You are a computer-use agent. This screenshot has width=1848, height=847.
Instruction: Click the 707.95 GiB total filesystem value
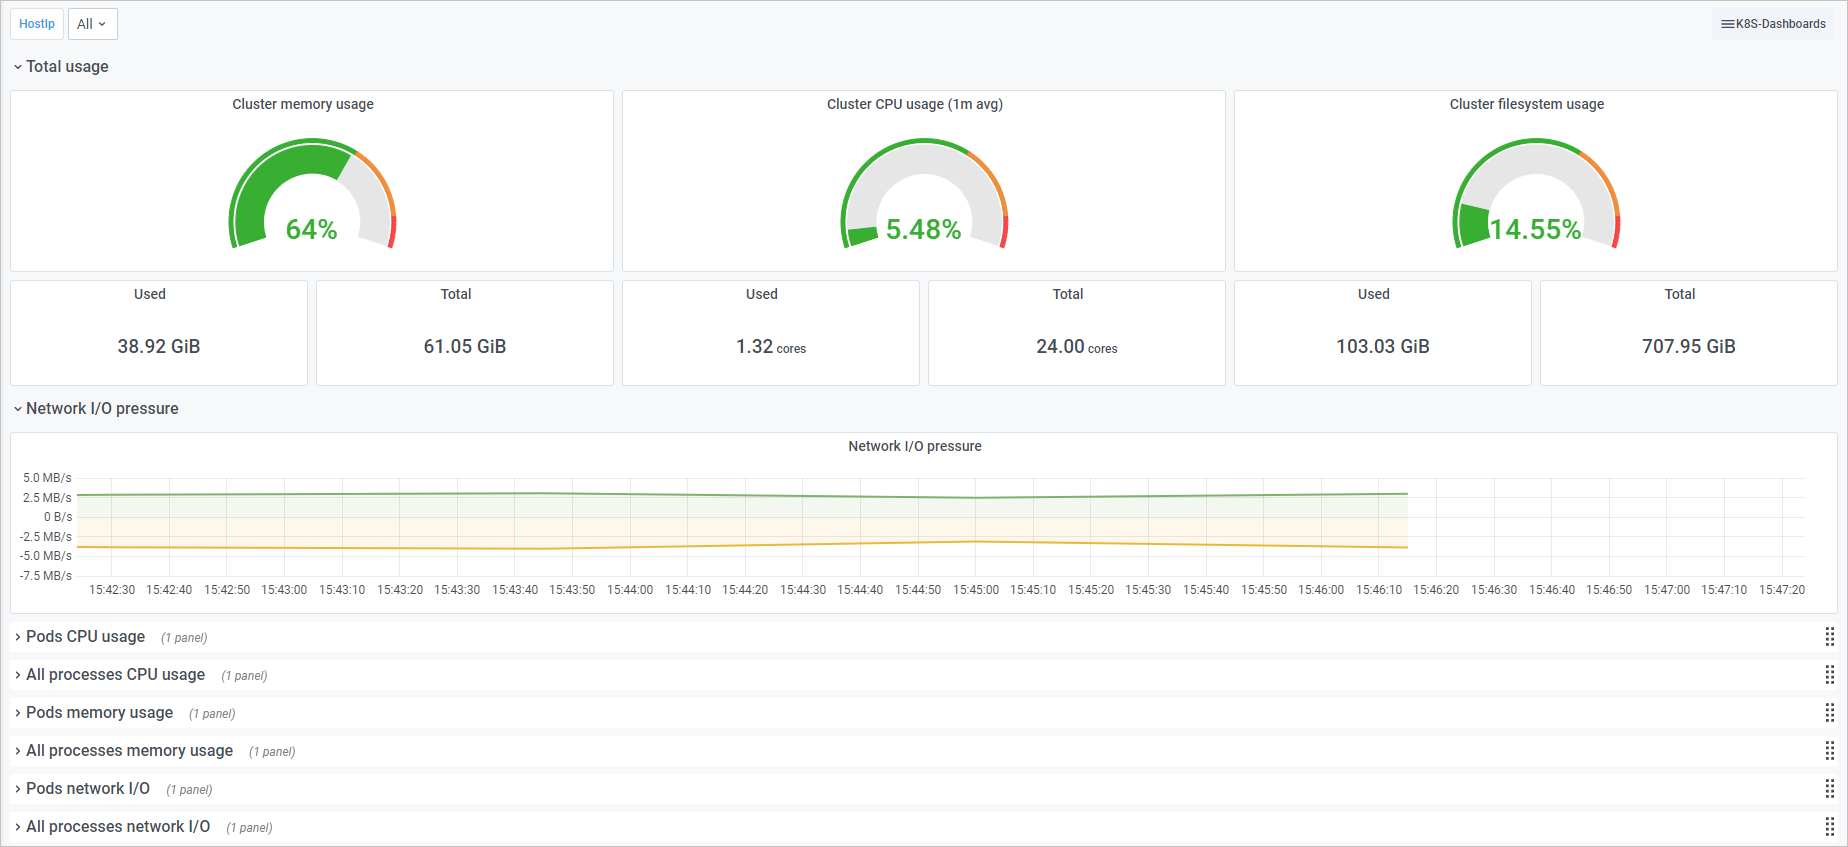coord(1689,347)
